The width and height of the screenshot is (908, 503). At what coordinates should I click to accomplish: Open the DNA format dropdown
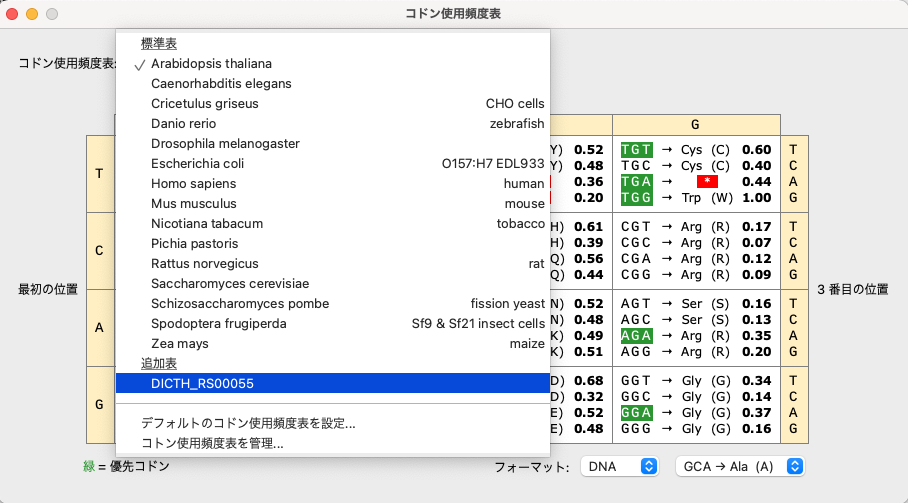click(x=620, y=467)
